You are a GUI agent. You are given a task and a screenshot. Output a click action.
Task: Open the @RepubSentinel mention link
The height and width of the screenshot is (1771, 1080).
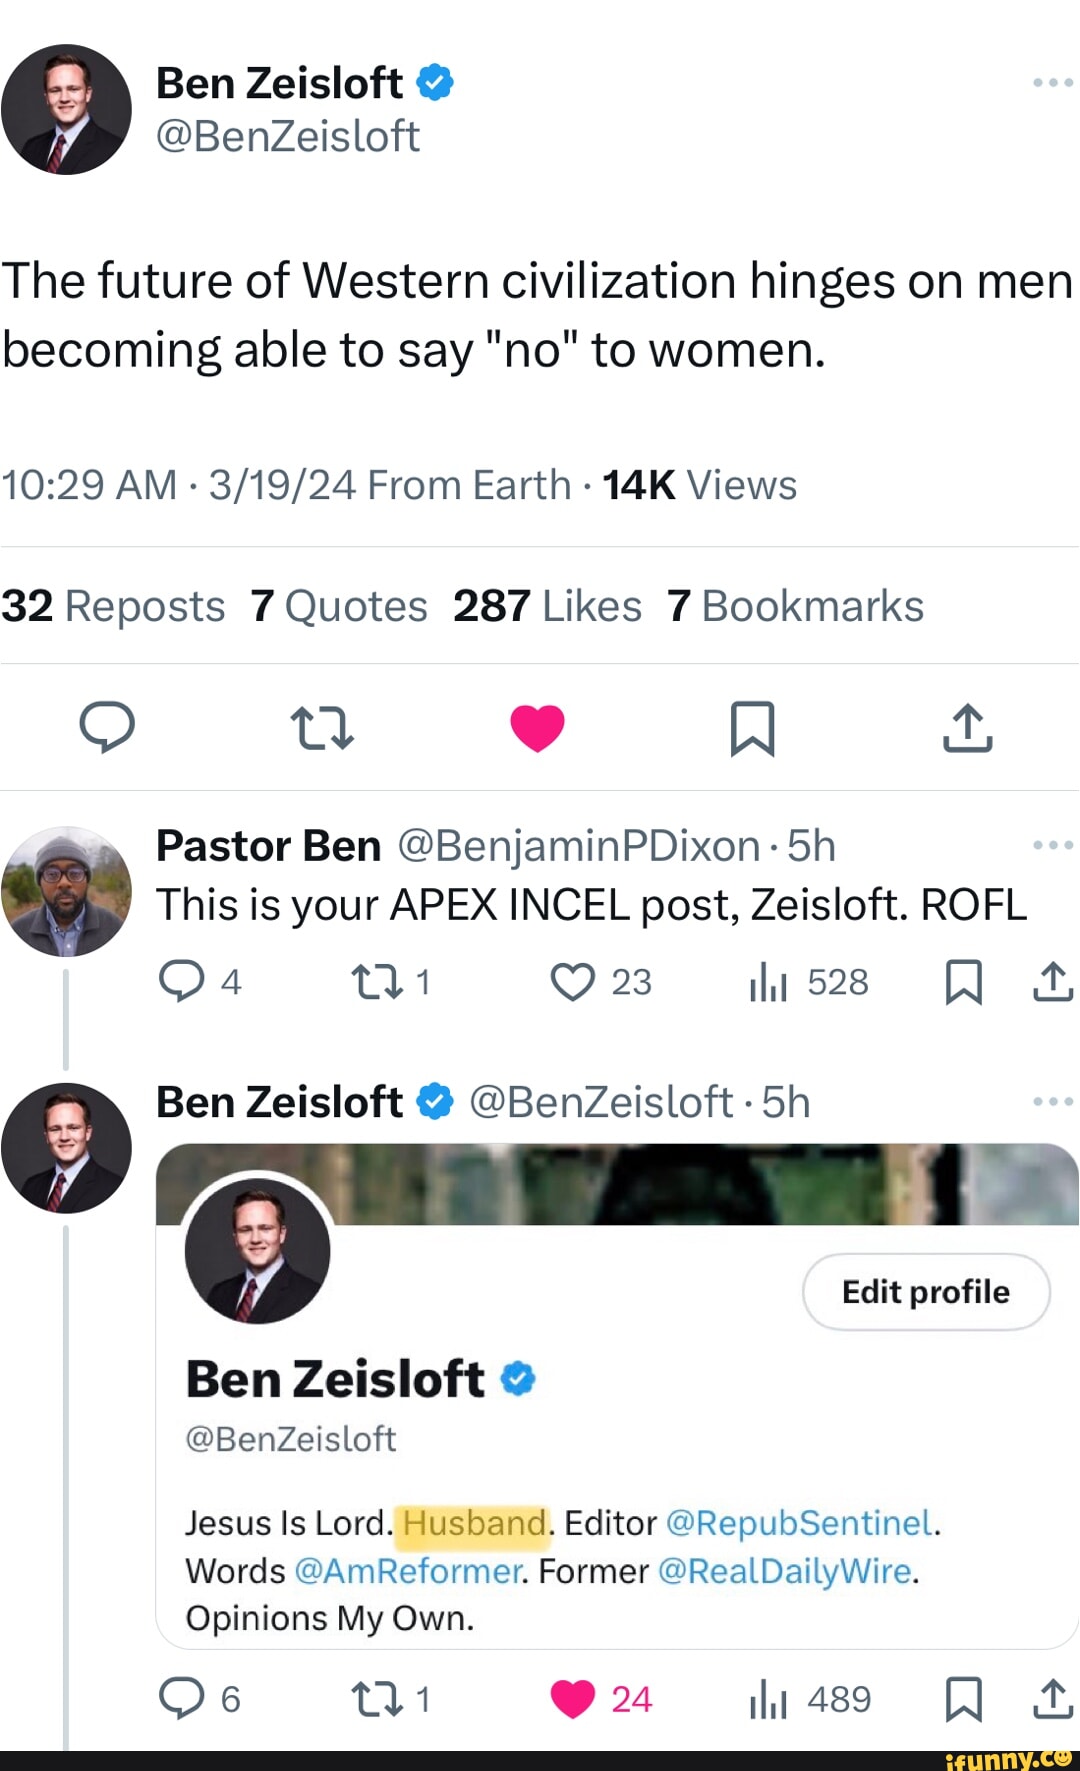tap(798, 1523)
